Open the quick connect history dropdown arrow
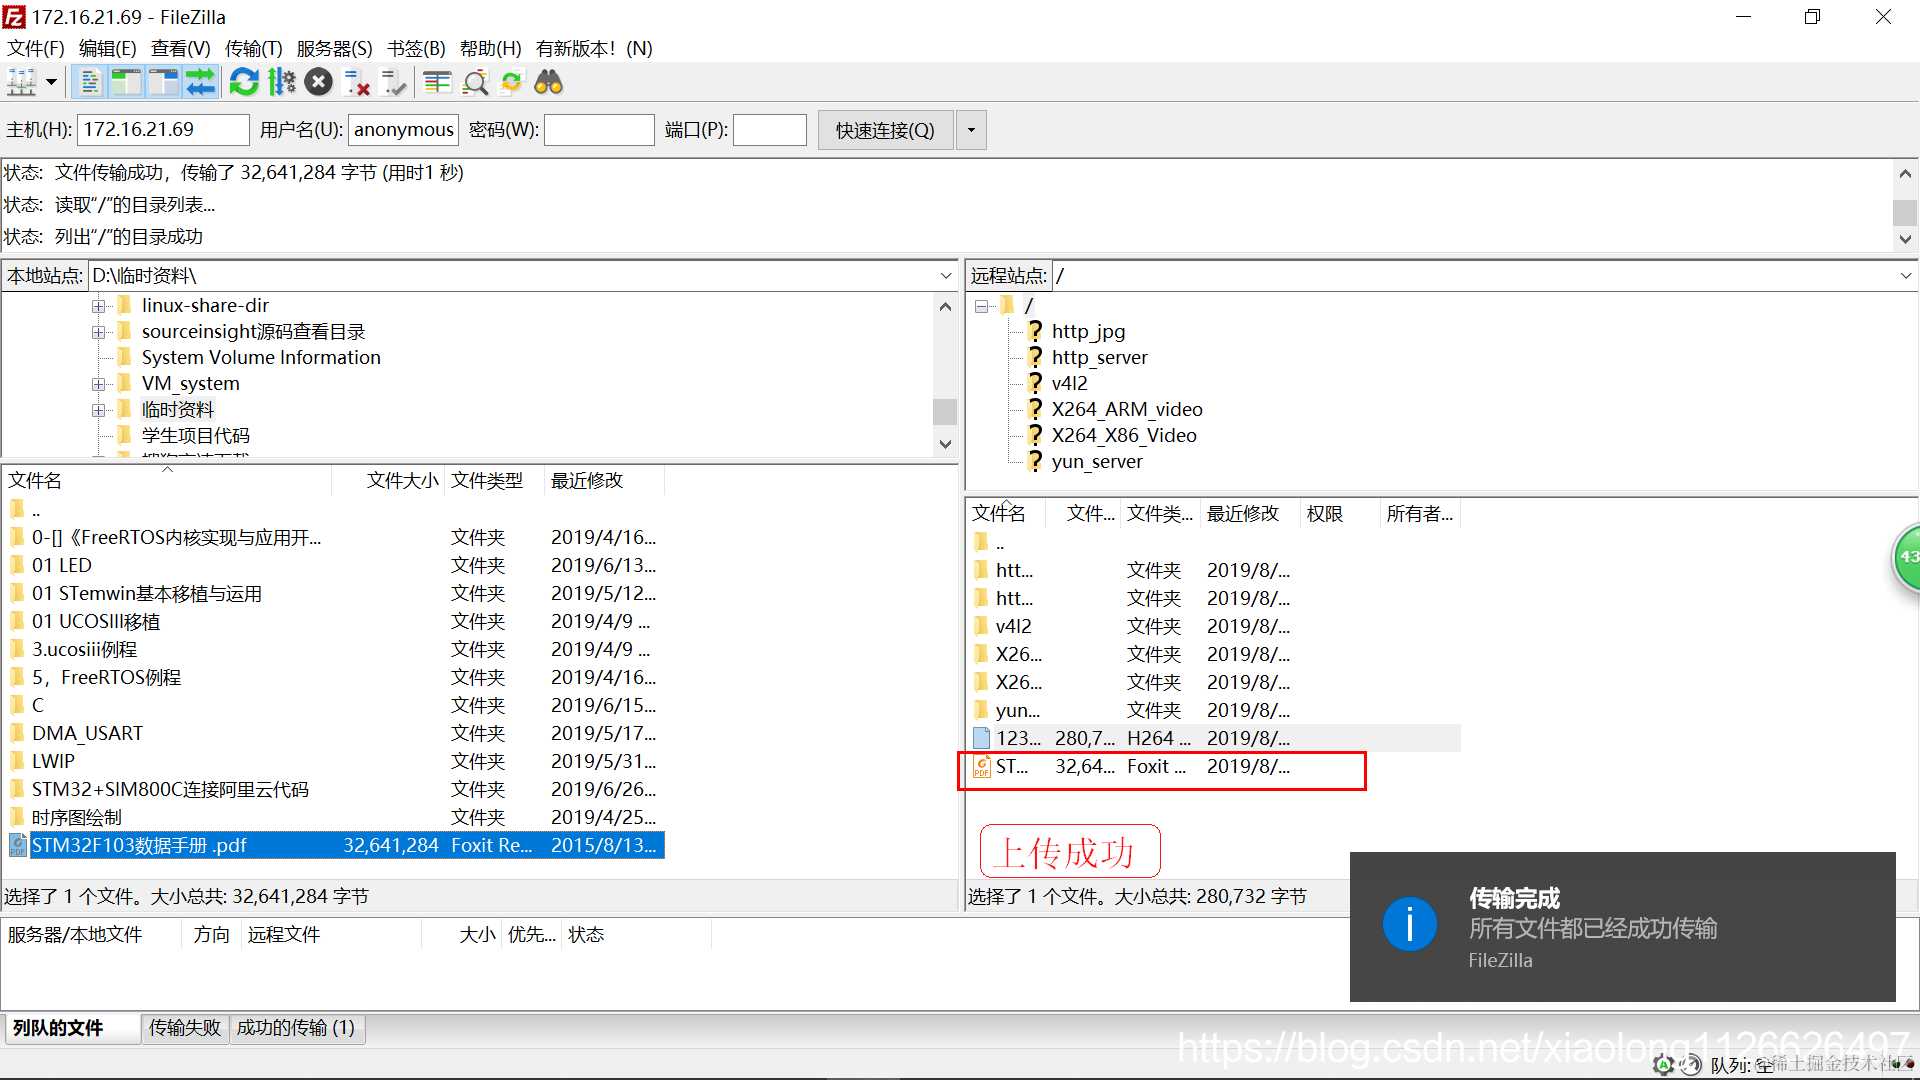This screenshot has width=1920, height=1080. point(971,130)
